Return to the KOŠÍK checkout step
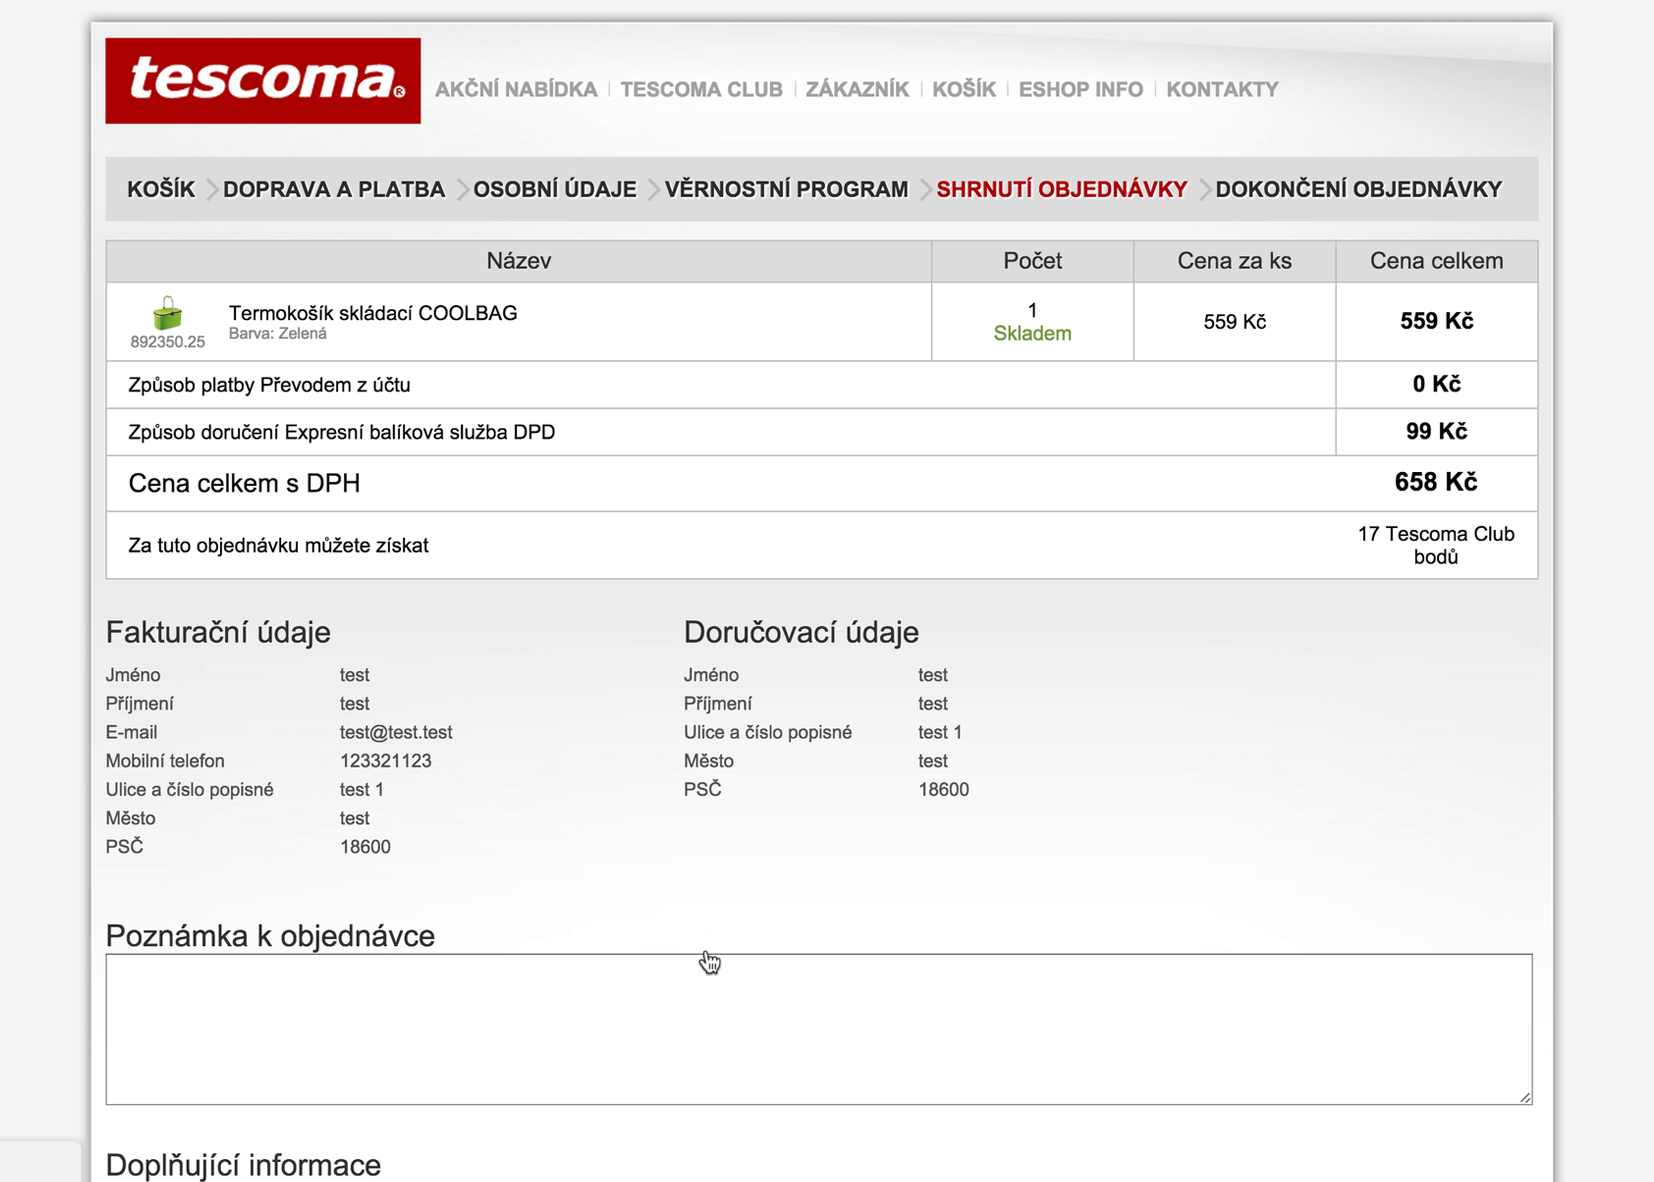 (x=161, y=189)
